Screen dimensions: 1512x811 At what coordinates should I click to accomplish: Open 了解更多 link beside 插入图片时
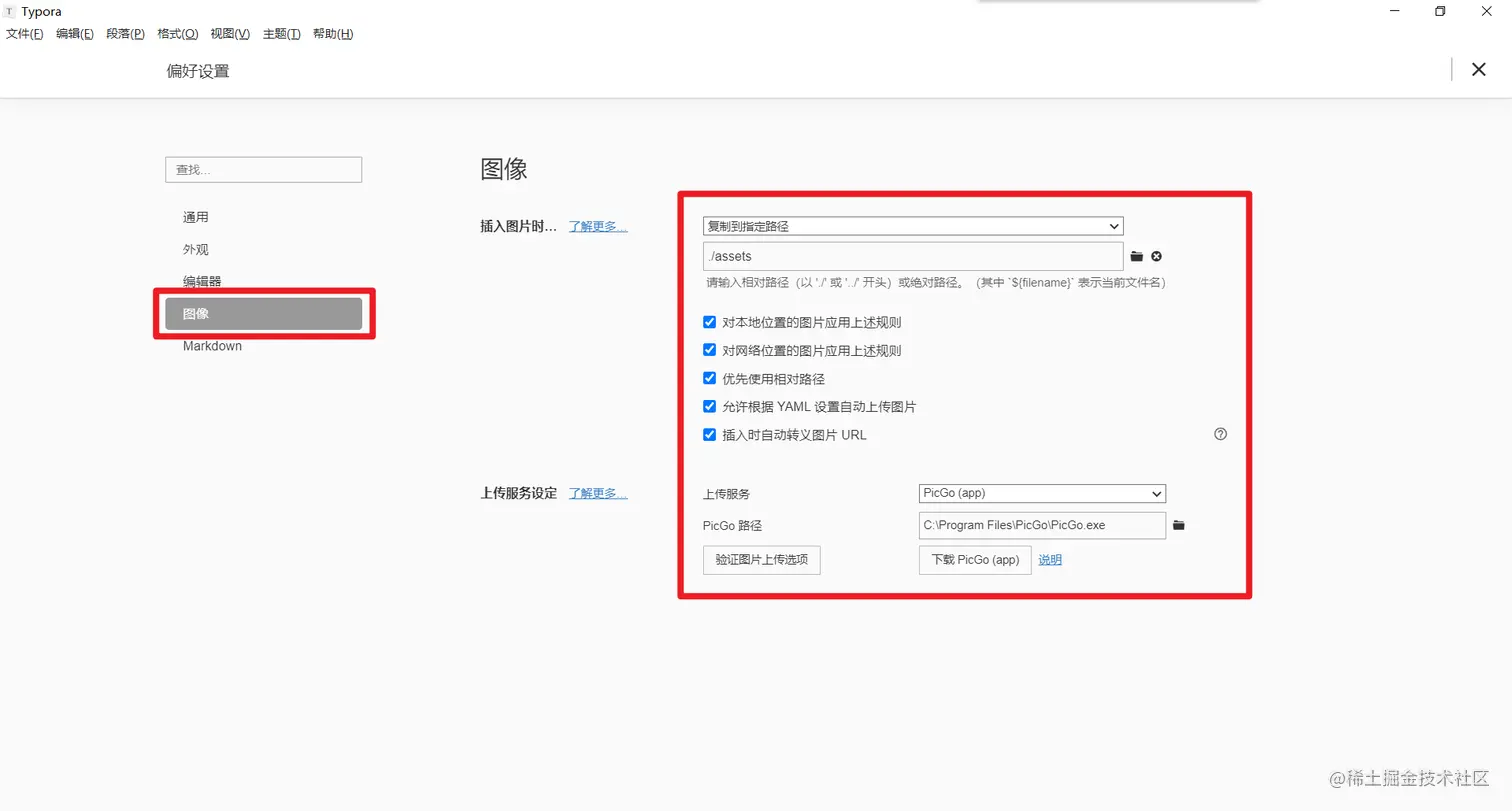(x=598, y=226)
